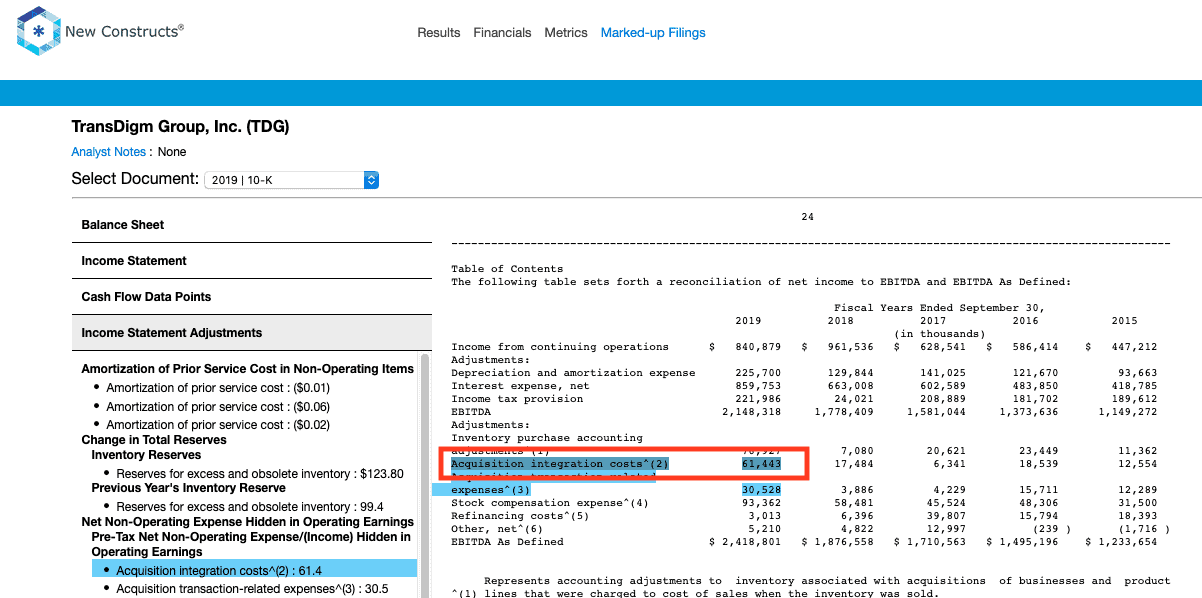1202x598 pixels.
Task: Click 2015 EBITDA As Defined value 1,233,654
Action: pos(1128,542)
